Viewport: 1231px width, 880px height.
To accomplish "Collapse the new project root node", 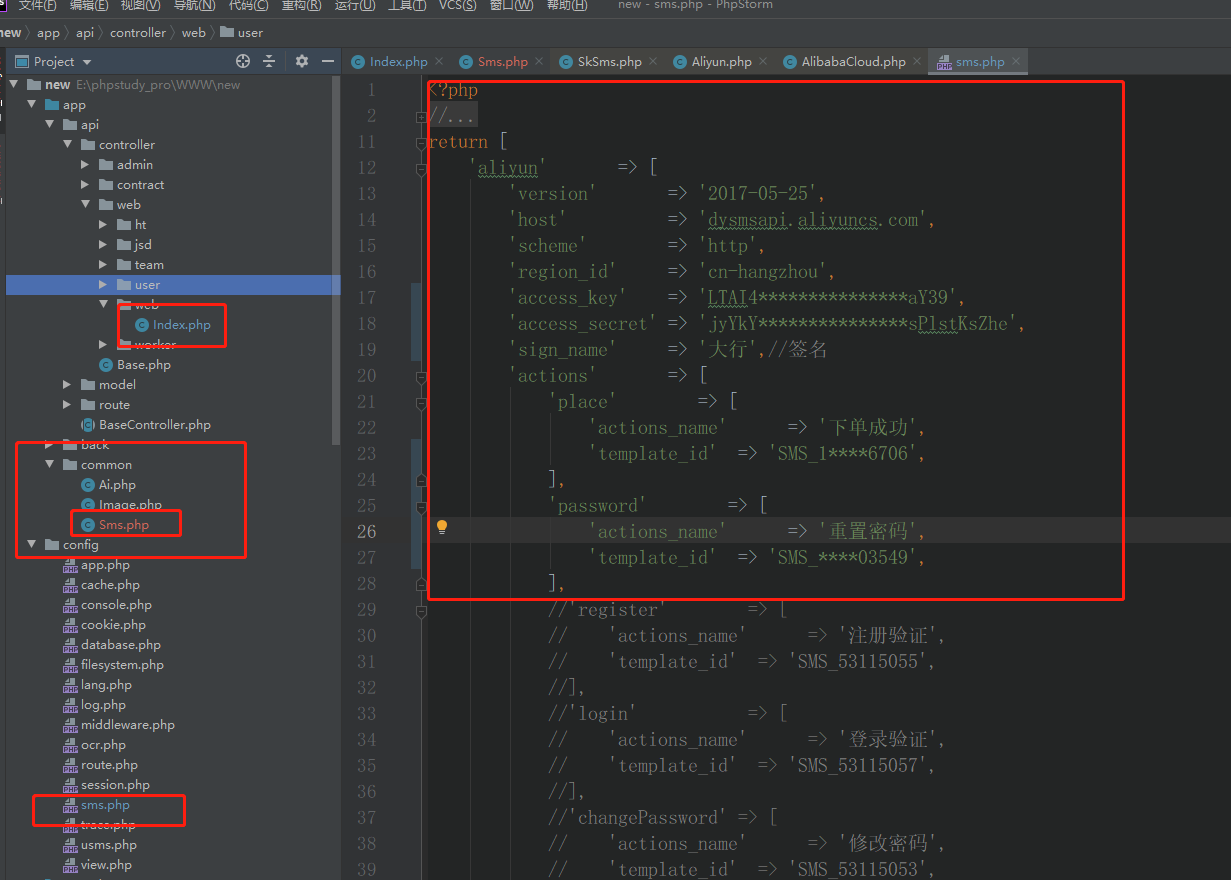I will click(14, 85).
